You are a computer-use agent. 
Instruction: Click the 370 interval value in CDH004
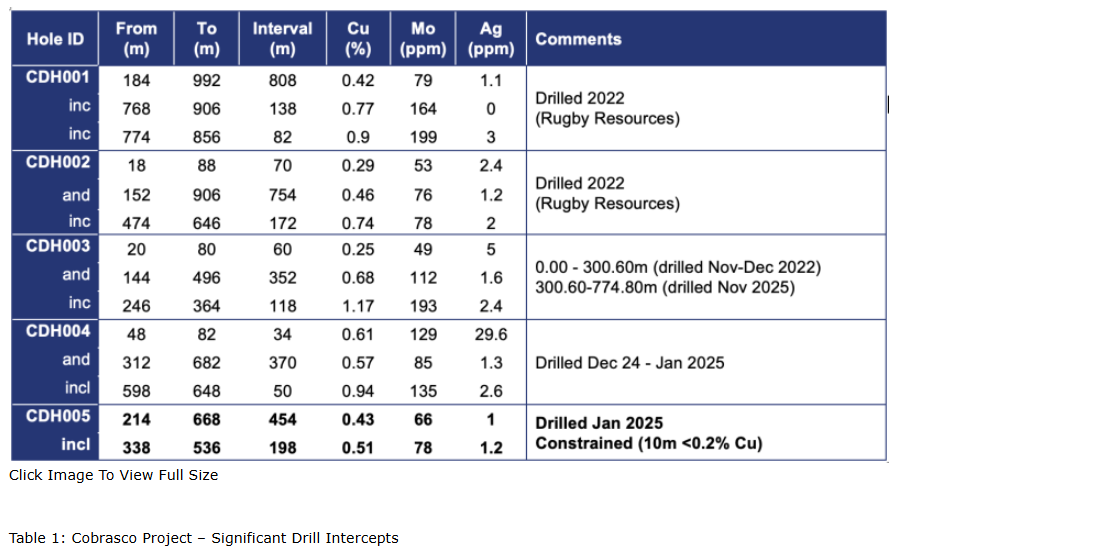[x=283, y=363]
